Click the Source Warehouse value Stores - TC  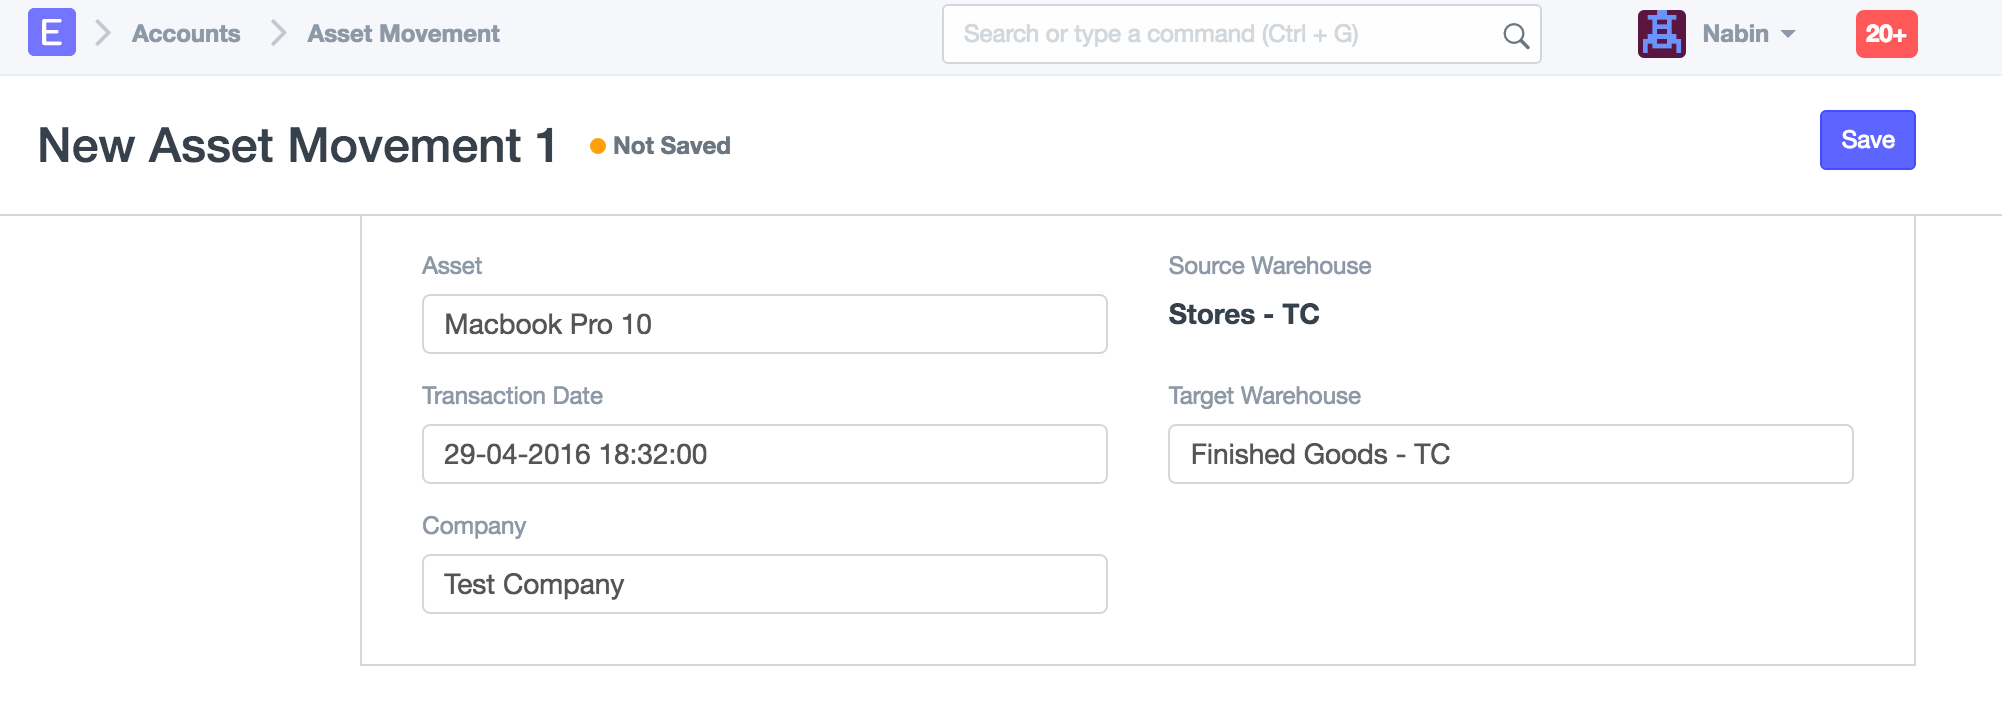tap(1243, 314)
